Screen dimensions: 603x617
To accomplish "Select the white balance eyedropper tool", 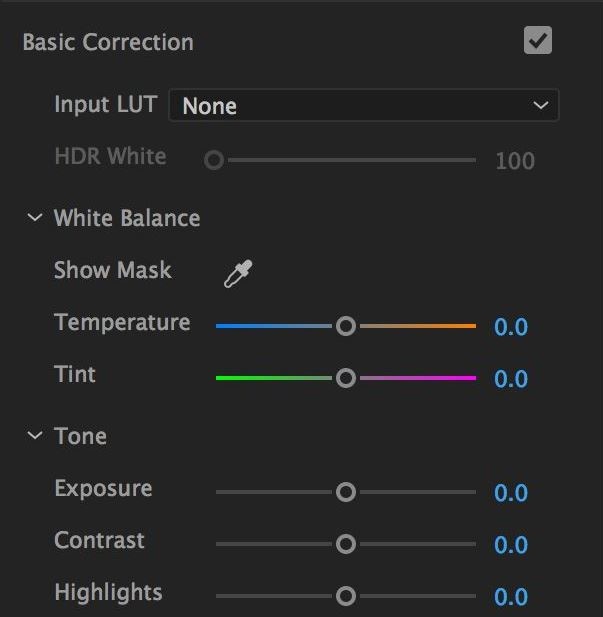I will [x=238, y=273].
